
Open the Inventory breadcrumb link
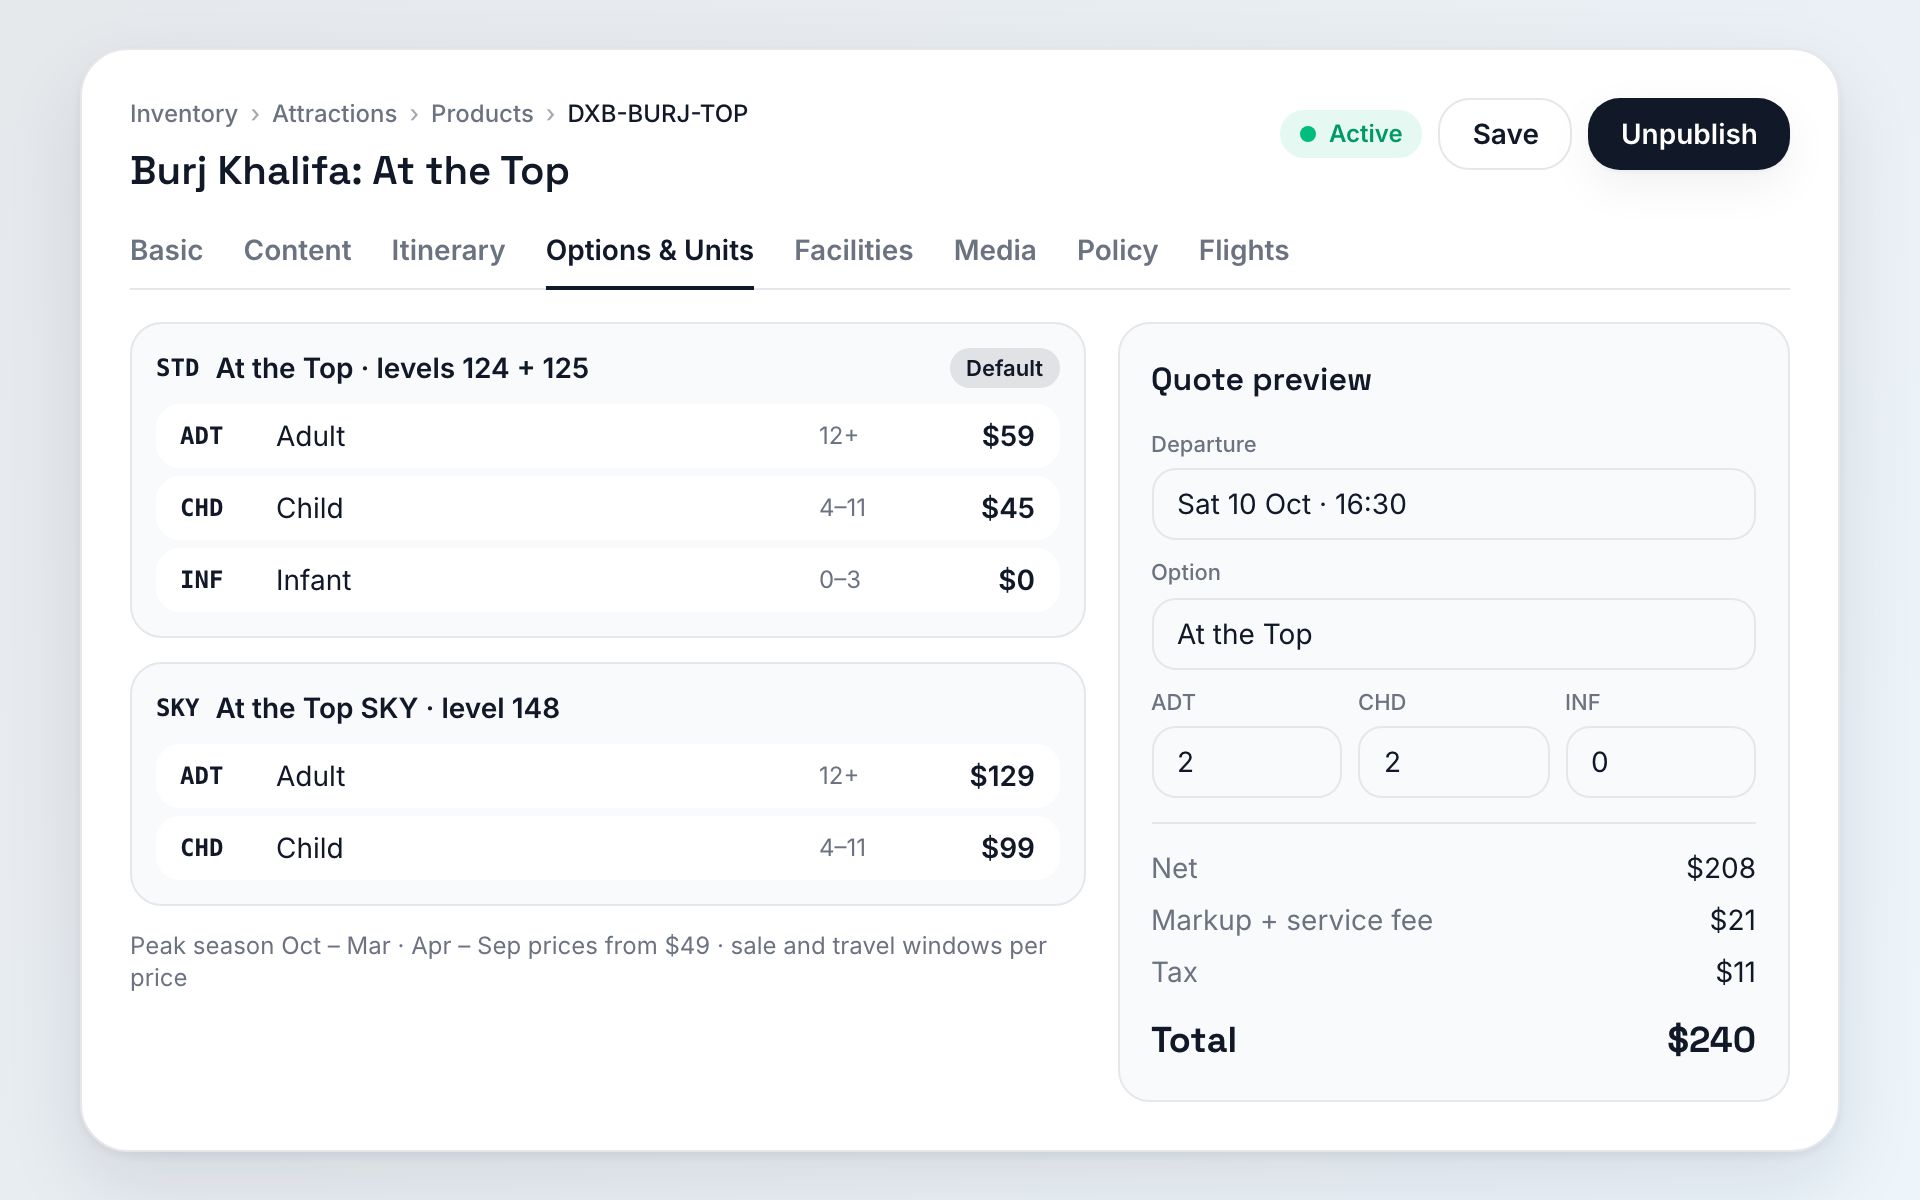pos(184,113)
